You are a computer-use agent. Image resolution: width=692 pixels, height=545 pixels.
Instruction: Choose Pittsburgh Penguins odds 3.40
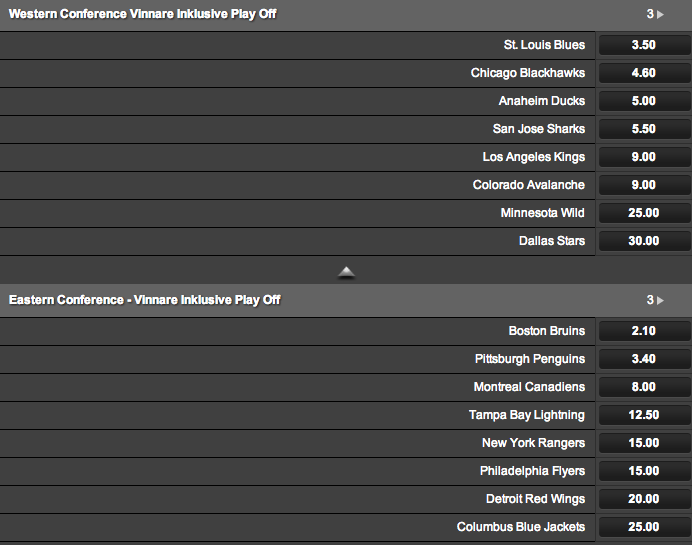point(644,359)
